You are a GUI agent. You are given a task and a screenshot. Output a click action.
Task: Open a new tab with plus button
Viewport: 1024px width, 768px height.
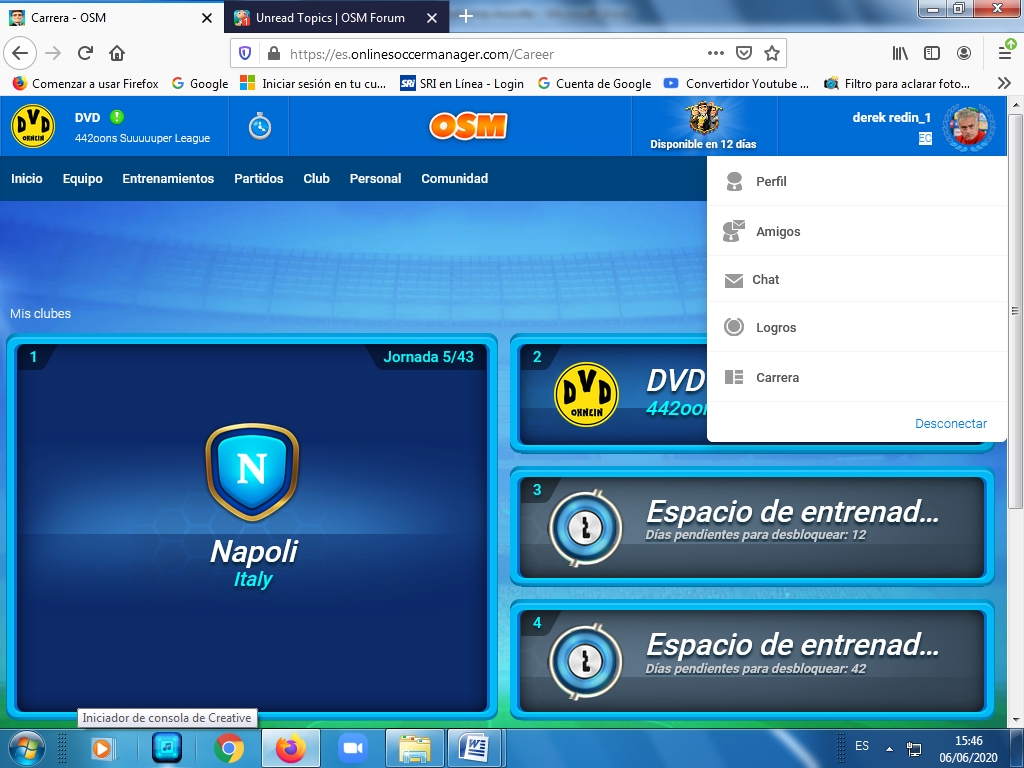pos(466,16)
